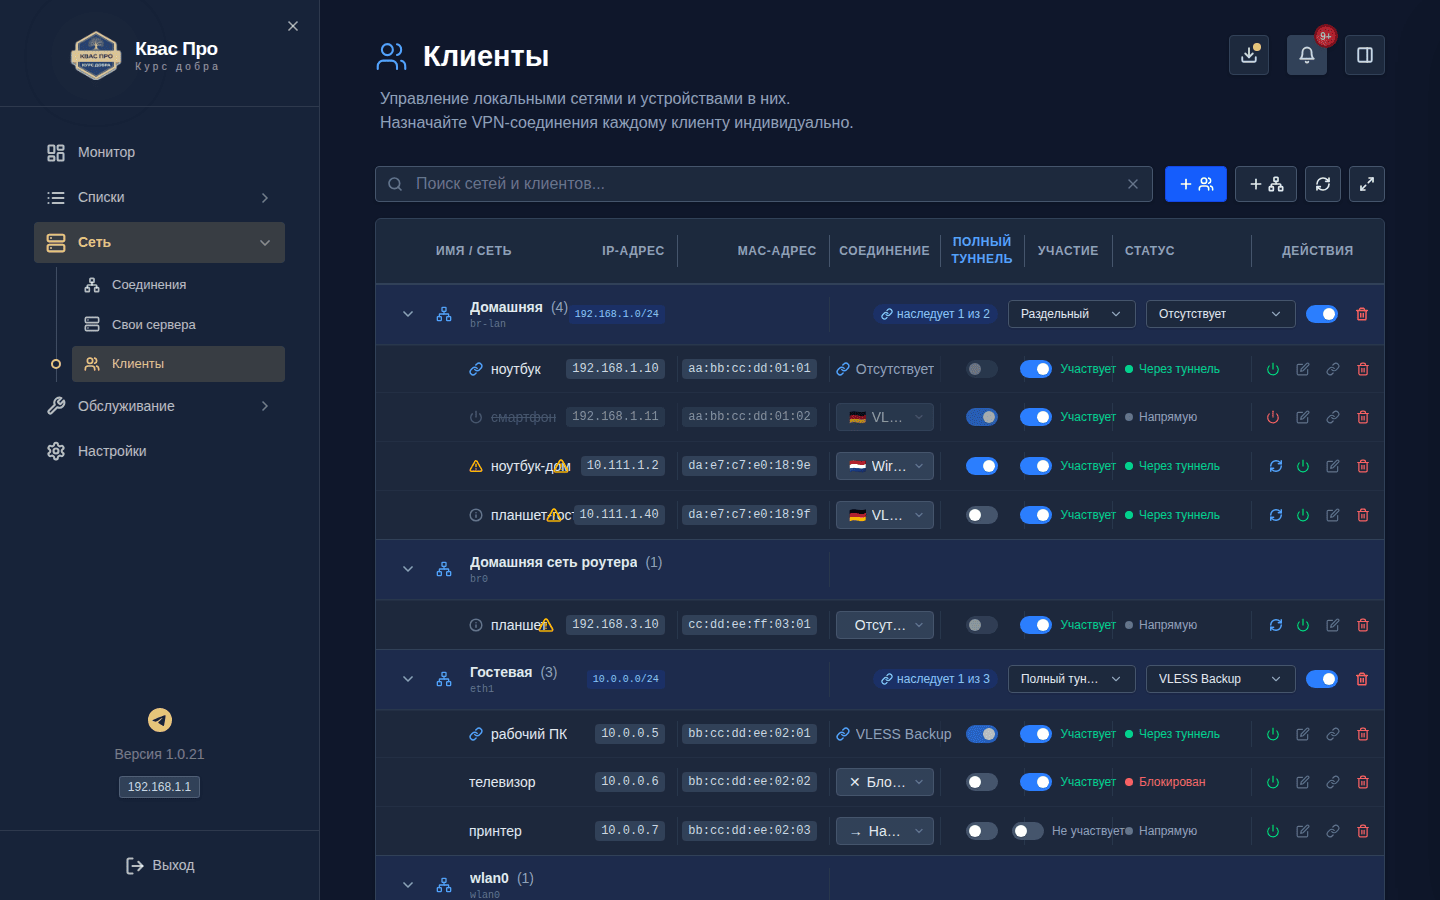Click 'наследует 1 из 3' link

point(935,679)
